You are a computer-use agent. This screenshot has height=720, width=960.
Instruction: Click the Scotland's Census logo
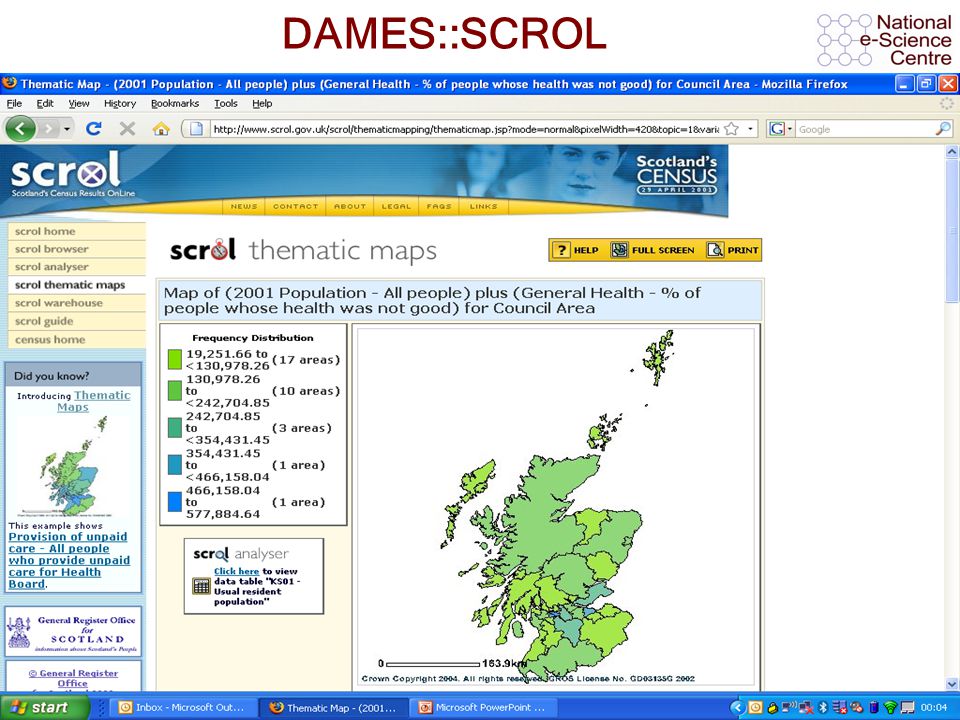677,174
